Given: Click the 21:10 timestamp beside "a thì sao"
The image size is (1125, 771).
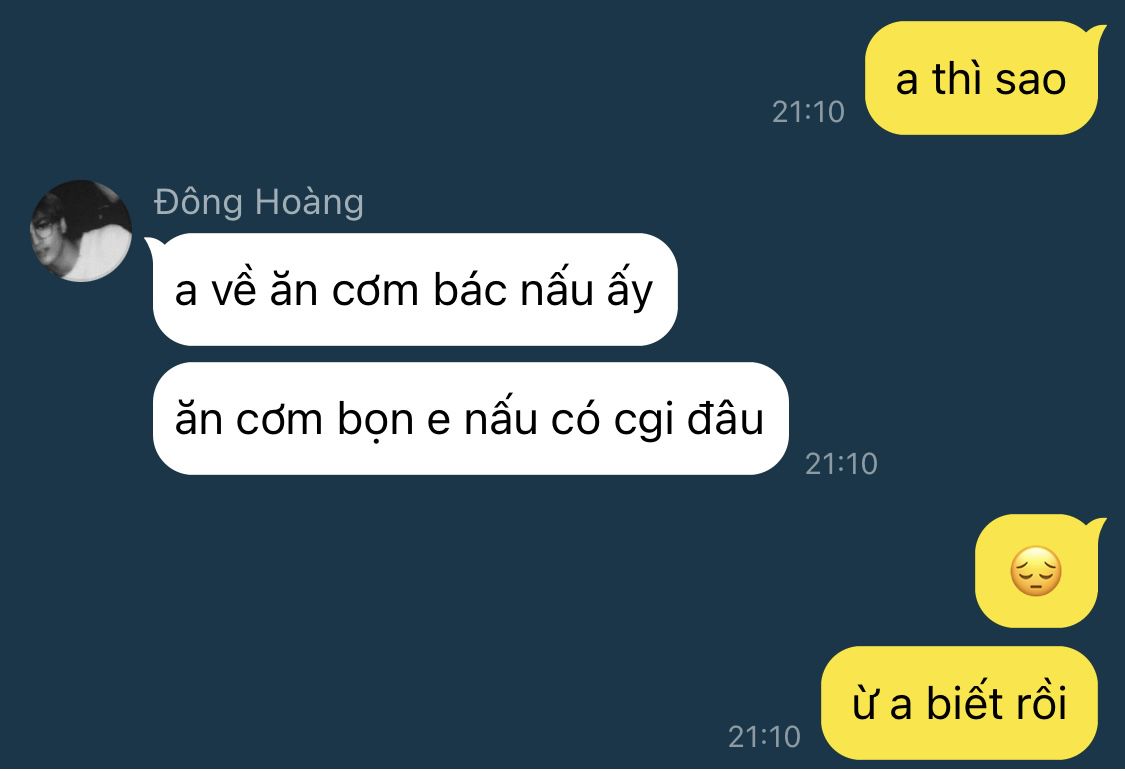Looking at the screenshot, I should point(808,112).
